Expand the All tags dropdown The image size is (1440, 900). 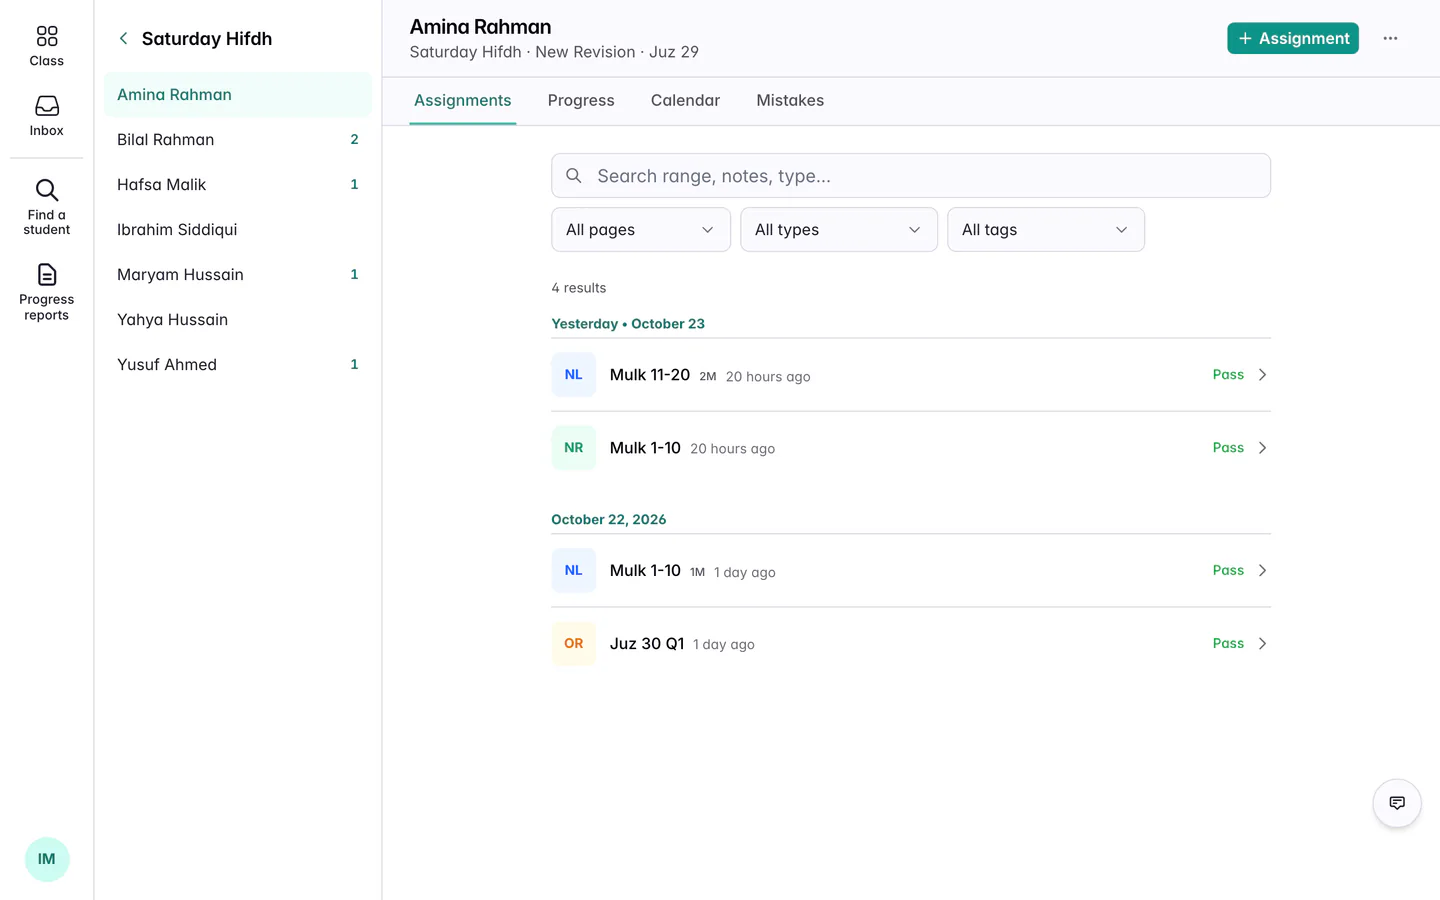(1046, 230)
